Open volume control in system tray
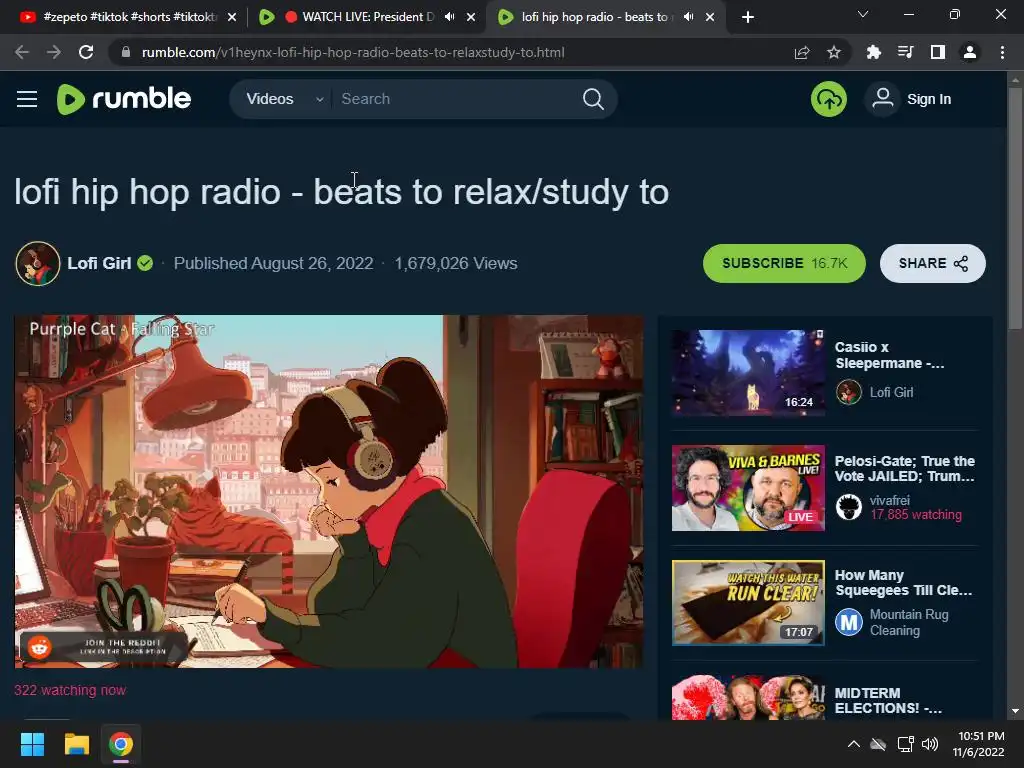Image resolution: width=1024 pixels, height=768 pixels. [930, 744]
